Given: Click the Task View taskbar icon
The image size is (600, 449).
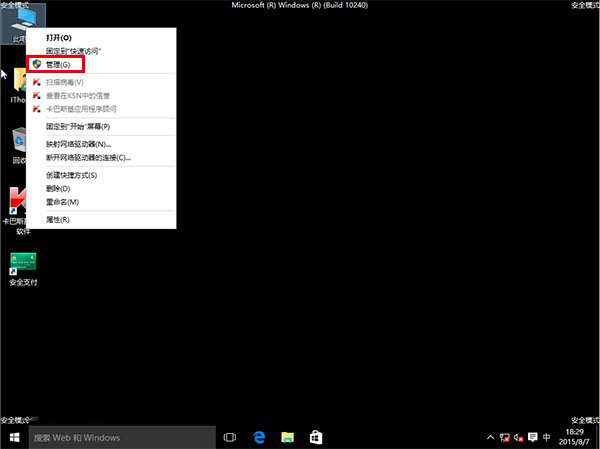Looking at the screenshot, I should tap(230, 437).
